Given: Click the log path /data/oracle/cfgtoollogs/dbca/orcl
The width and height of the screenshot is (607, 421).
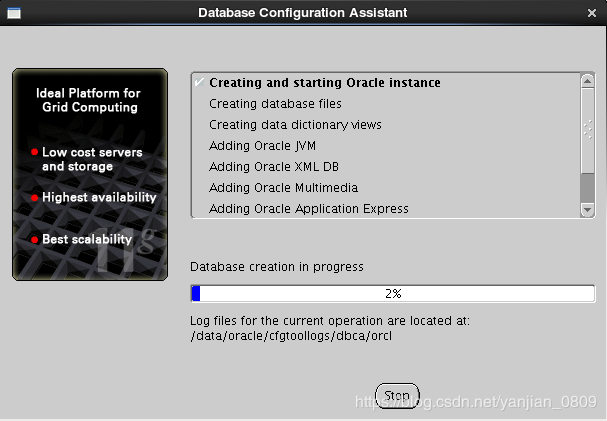Looking at the screenshot, I should (x=291, y=335).
